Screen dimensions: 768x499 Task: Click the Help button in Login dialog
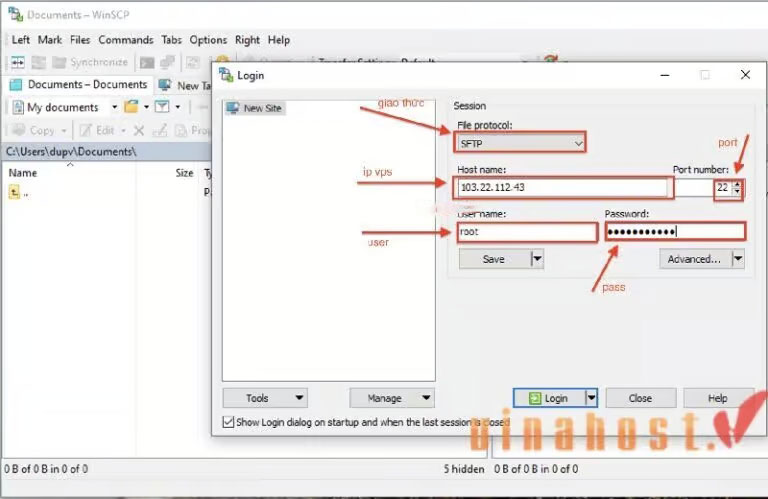pyautogui.click(x=718, y=398)
